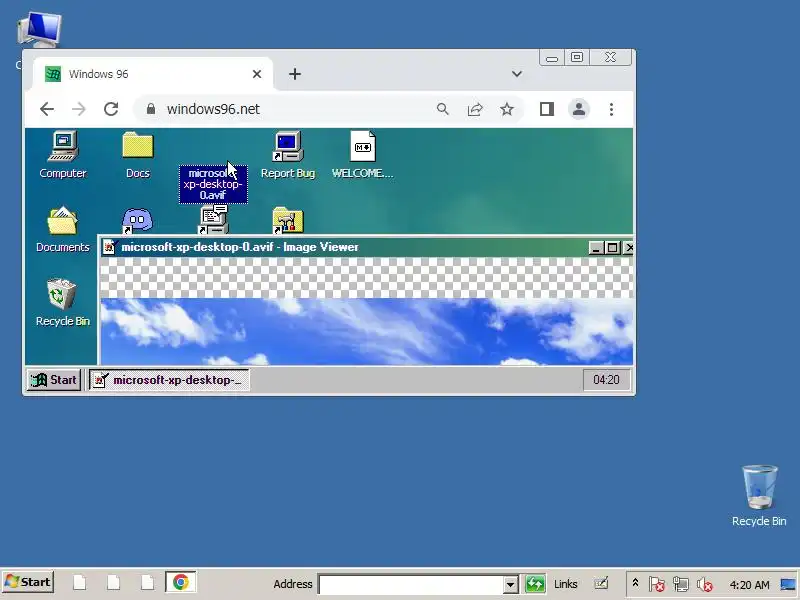Click the muted volume tray icon
Viewport: 800px width, 600px height.
pos(705,584)
